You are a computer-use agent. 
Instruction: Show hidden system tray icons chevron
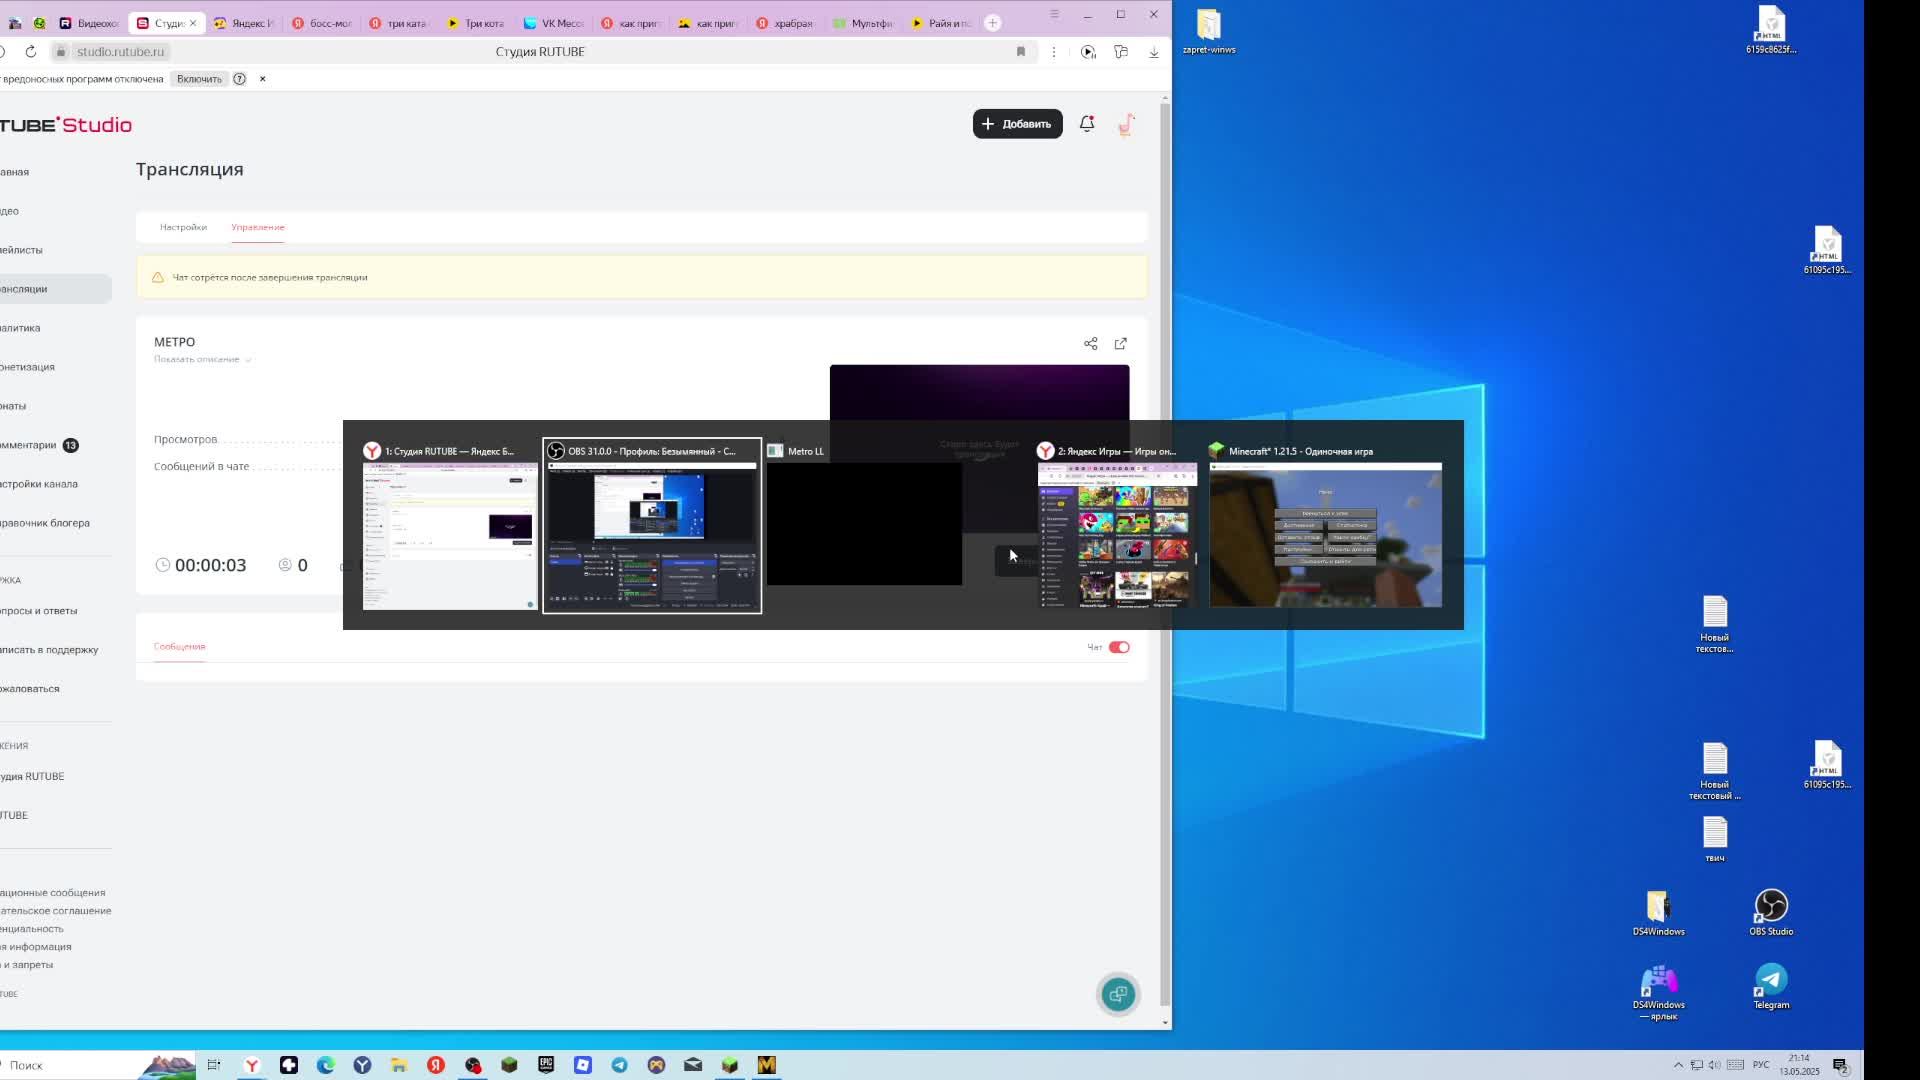click(1678, 1065)
